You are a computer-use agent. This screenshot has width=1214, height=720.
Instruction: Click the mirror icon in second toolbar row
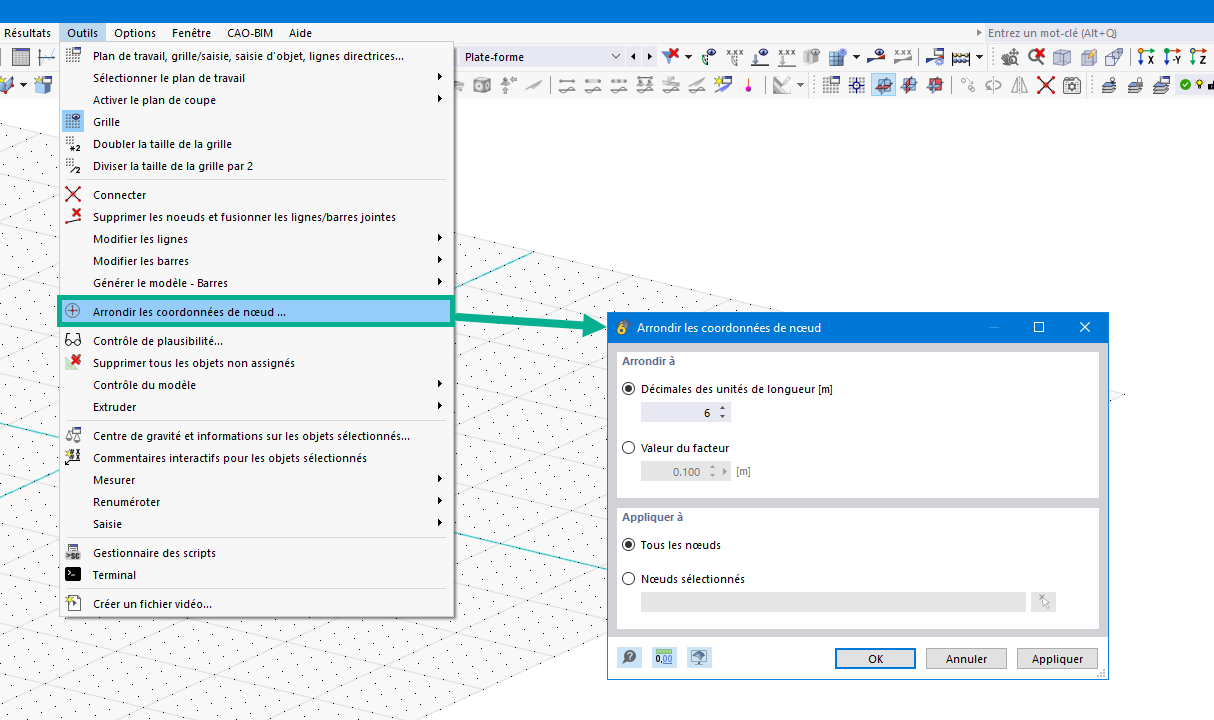click(x=1019, y=85)
